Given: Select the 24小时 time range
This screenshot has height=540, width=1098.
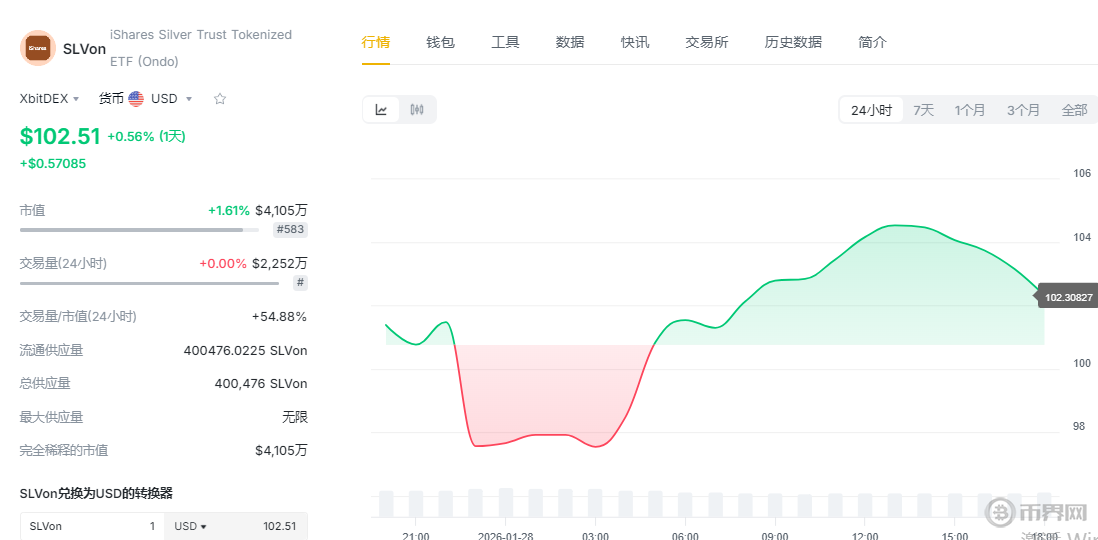Looking at the screenshot, I should pos(871,110).
